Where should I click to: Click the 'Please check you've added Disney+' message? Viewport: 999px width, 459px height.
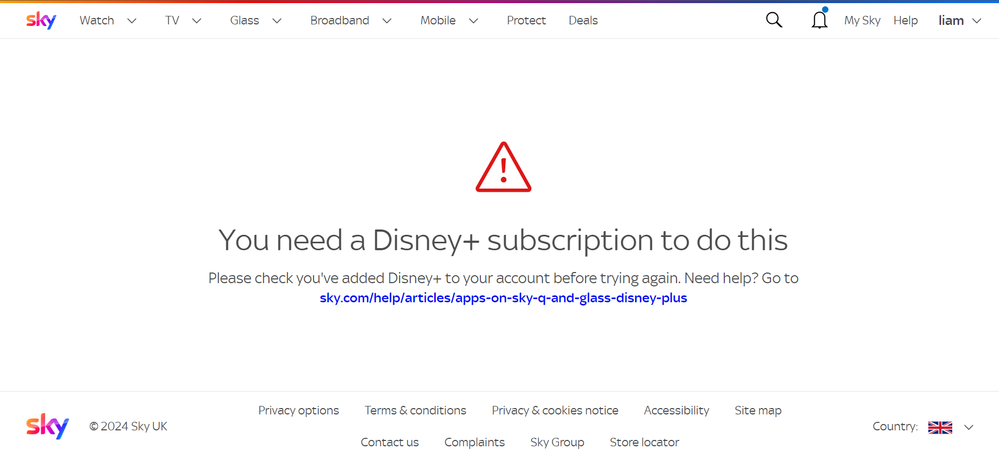coord(503,279)
